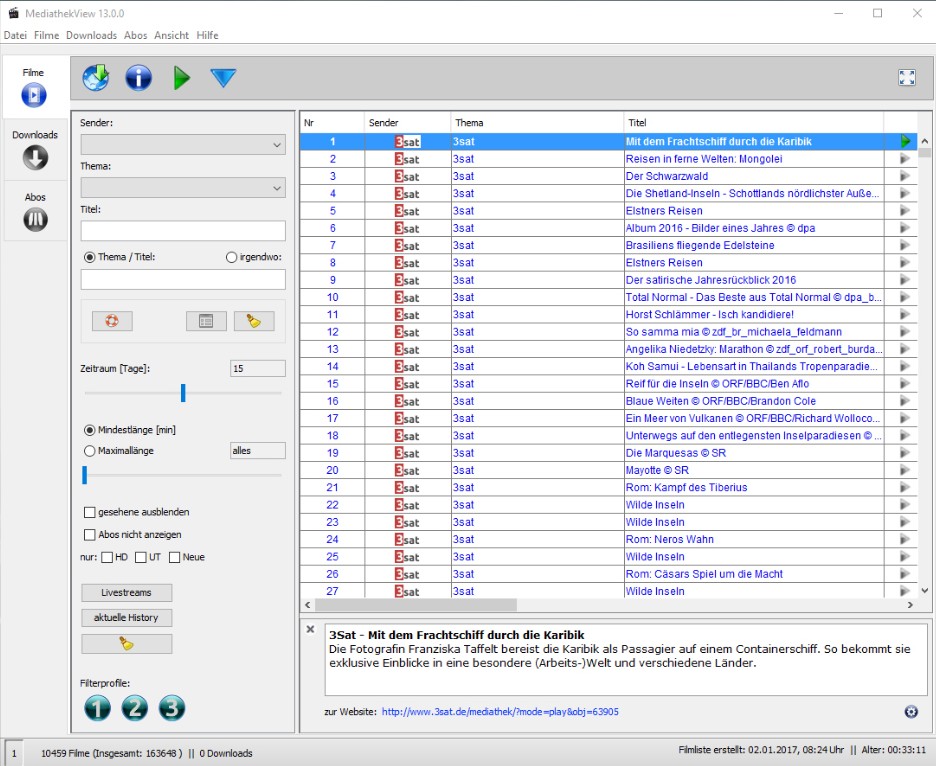Enable 'gesehene ausblenden' checkbox
The image size is (936, 766).
click(x=90, y=512)
